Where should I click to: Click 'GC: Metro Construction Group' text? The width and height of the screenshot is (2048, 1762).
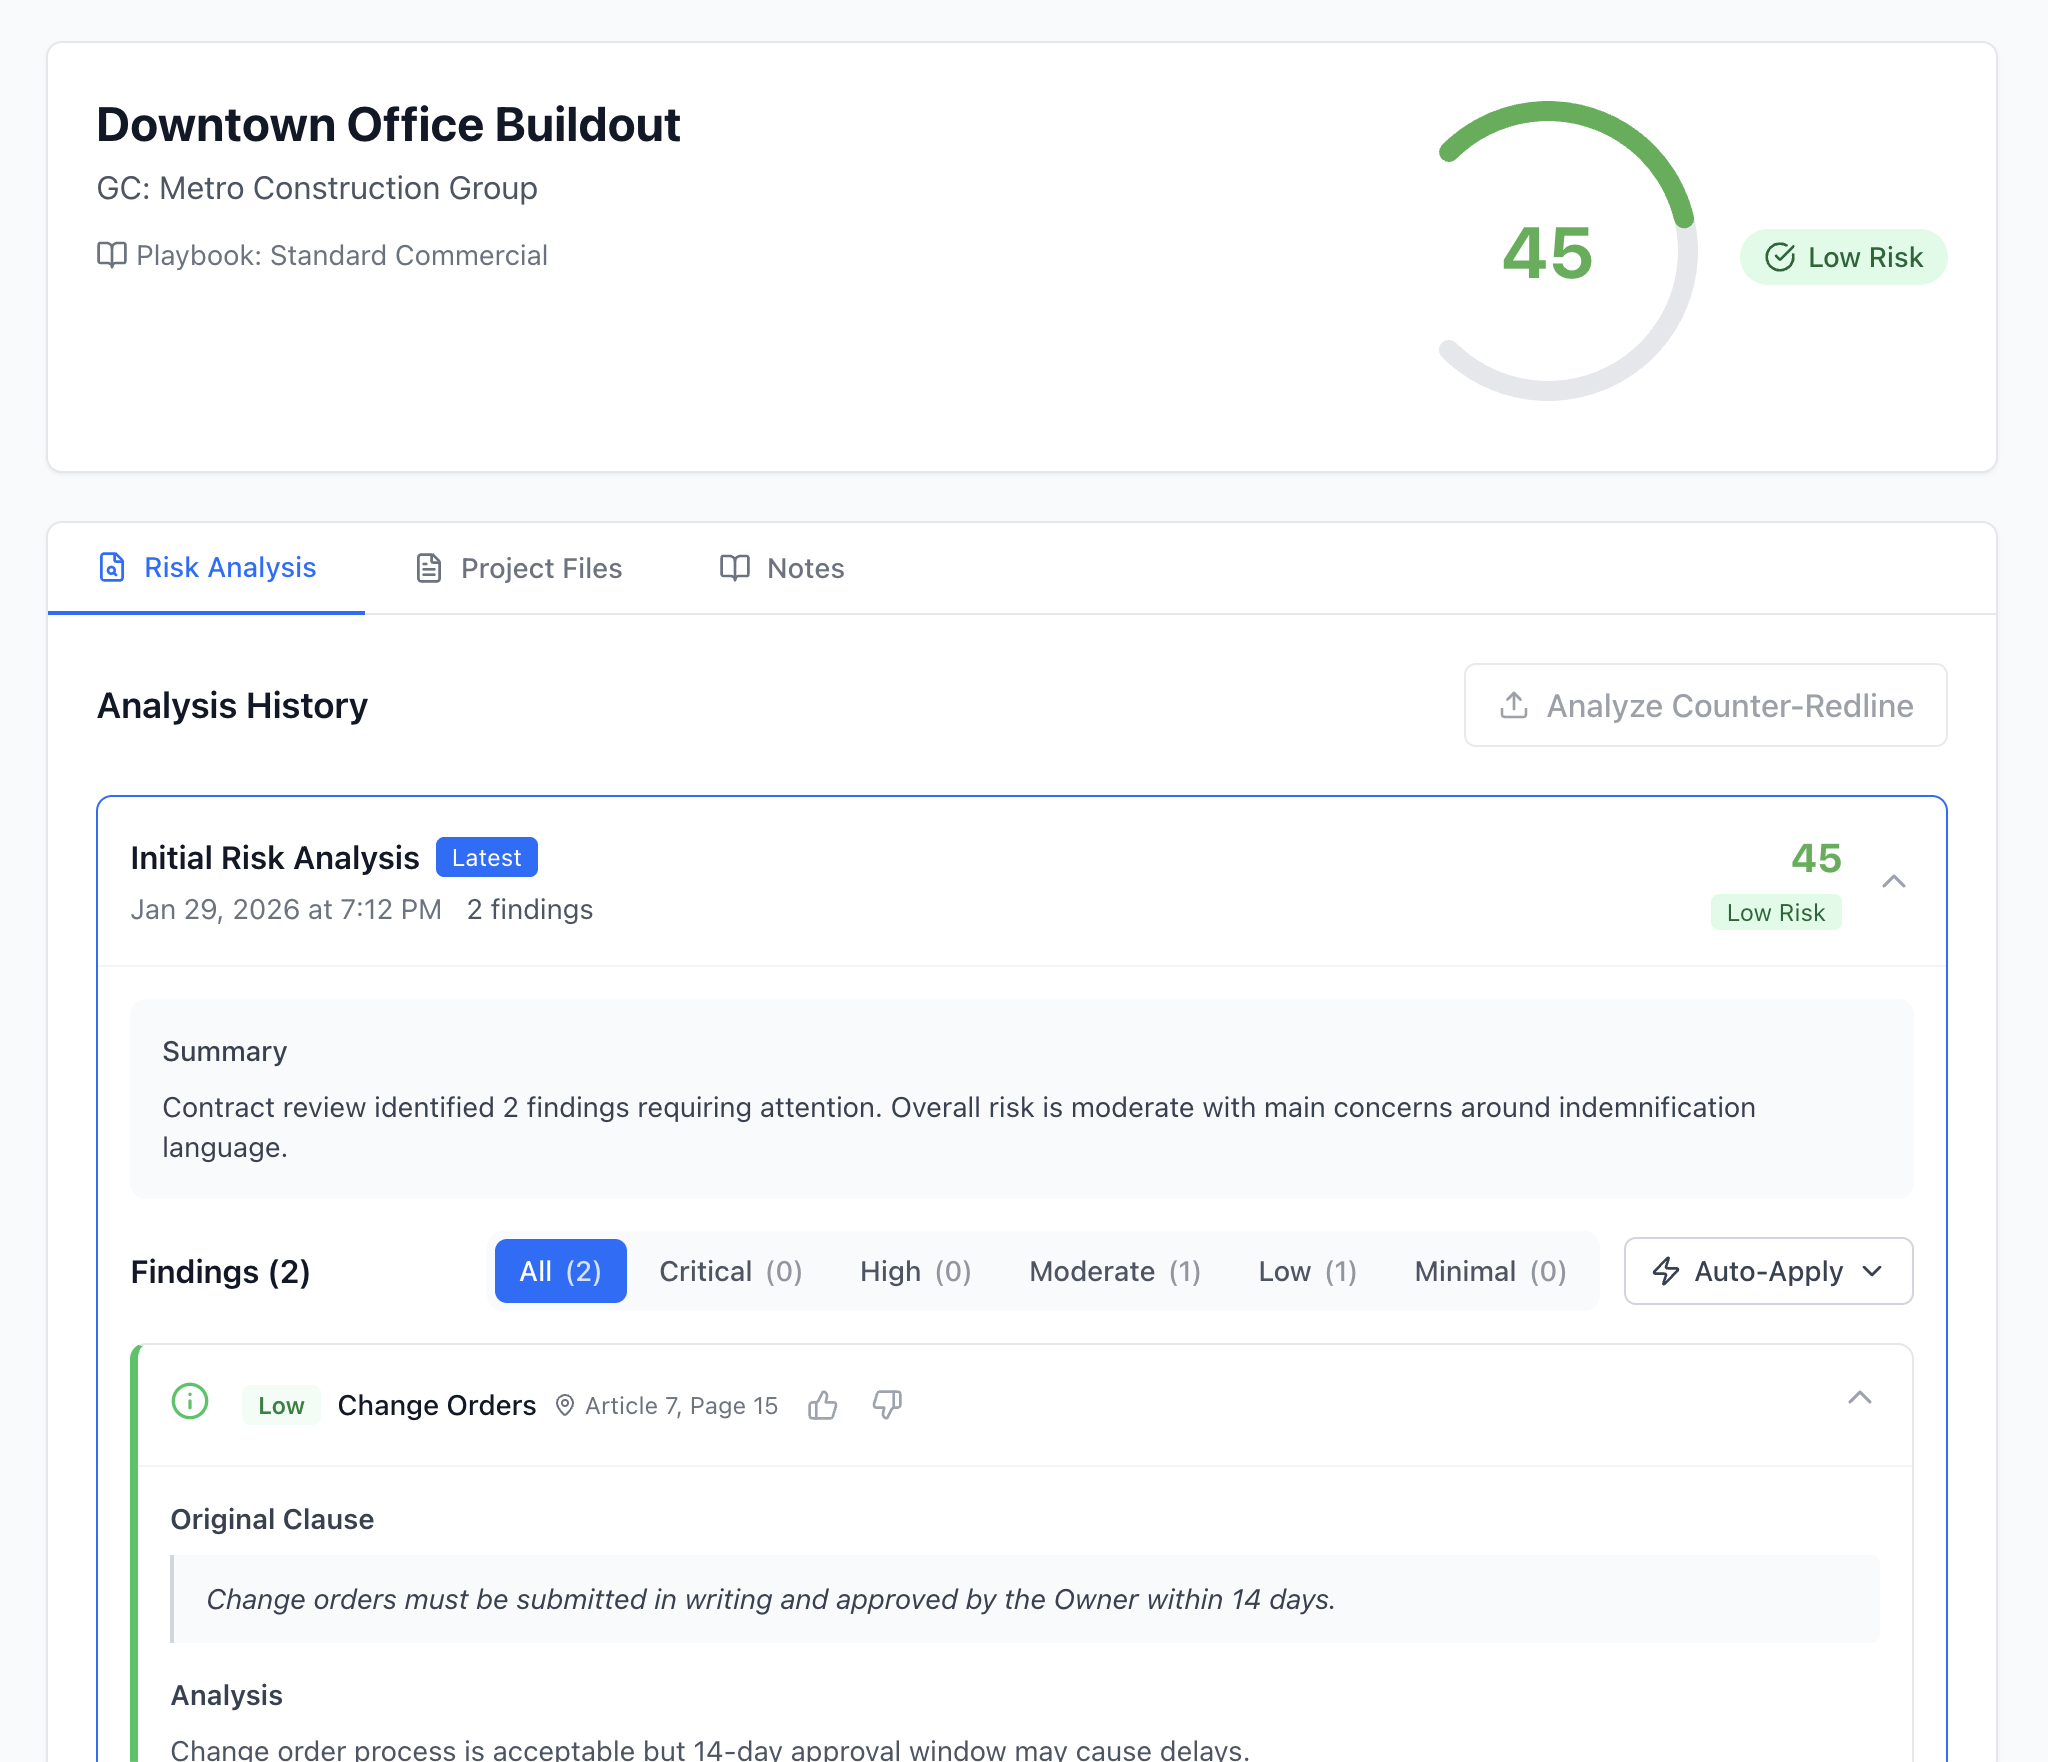pos(317,188)
